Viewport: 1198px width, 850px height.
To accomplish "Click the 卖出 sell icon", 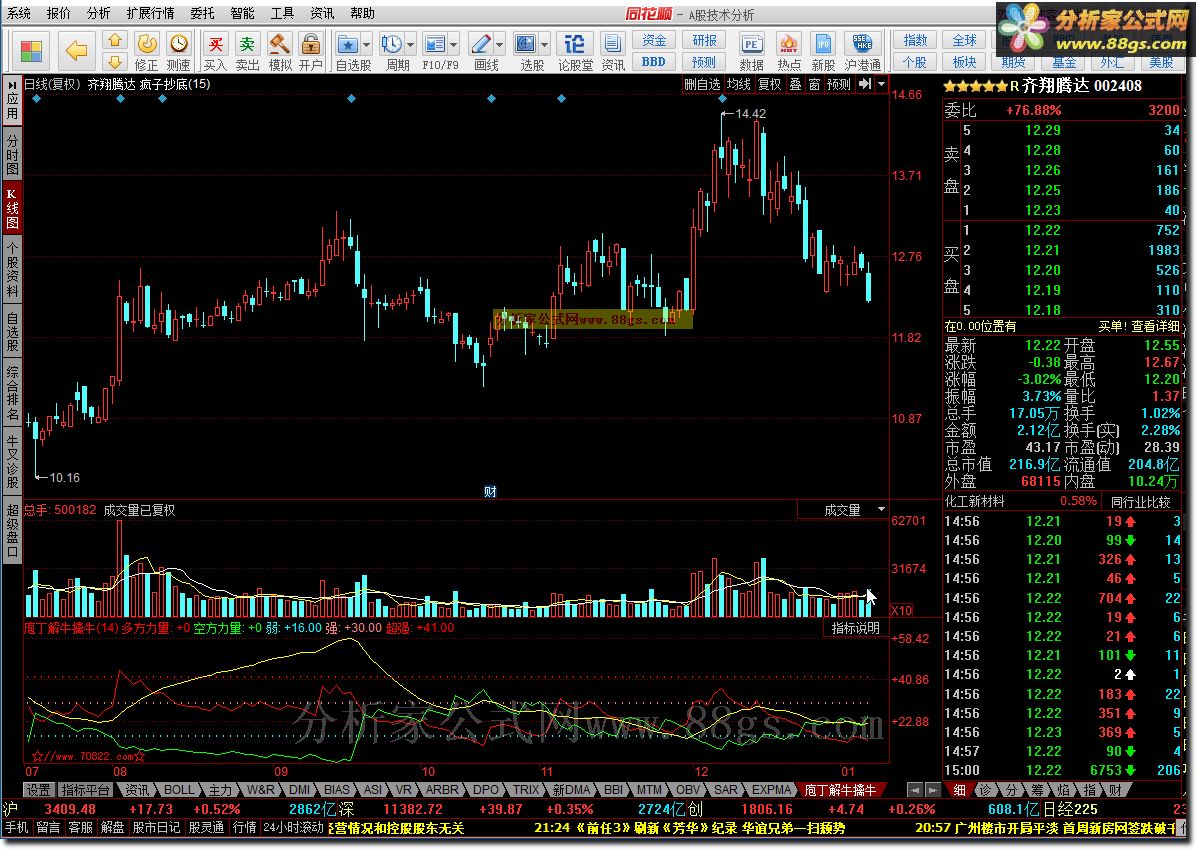I will [x=247, y=51].
